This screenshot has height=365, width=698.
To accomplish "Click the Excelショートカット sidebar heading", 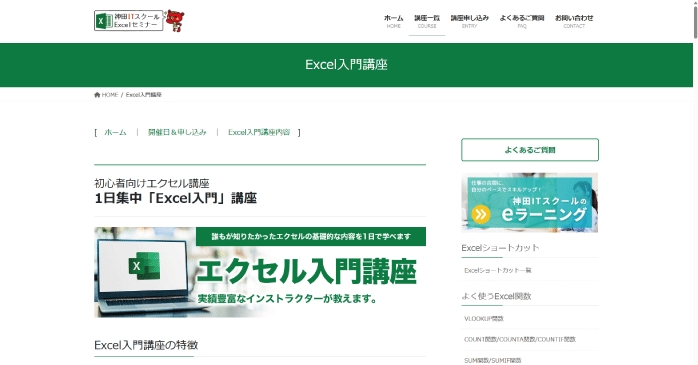I will point(500,248).
